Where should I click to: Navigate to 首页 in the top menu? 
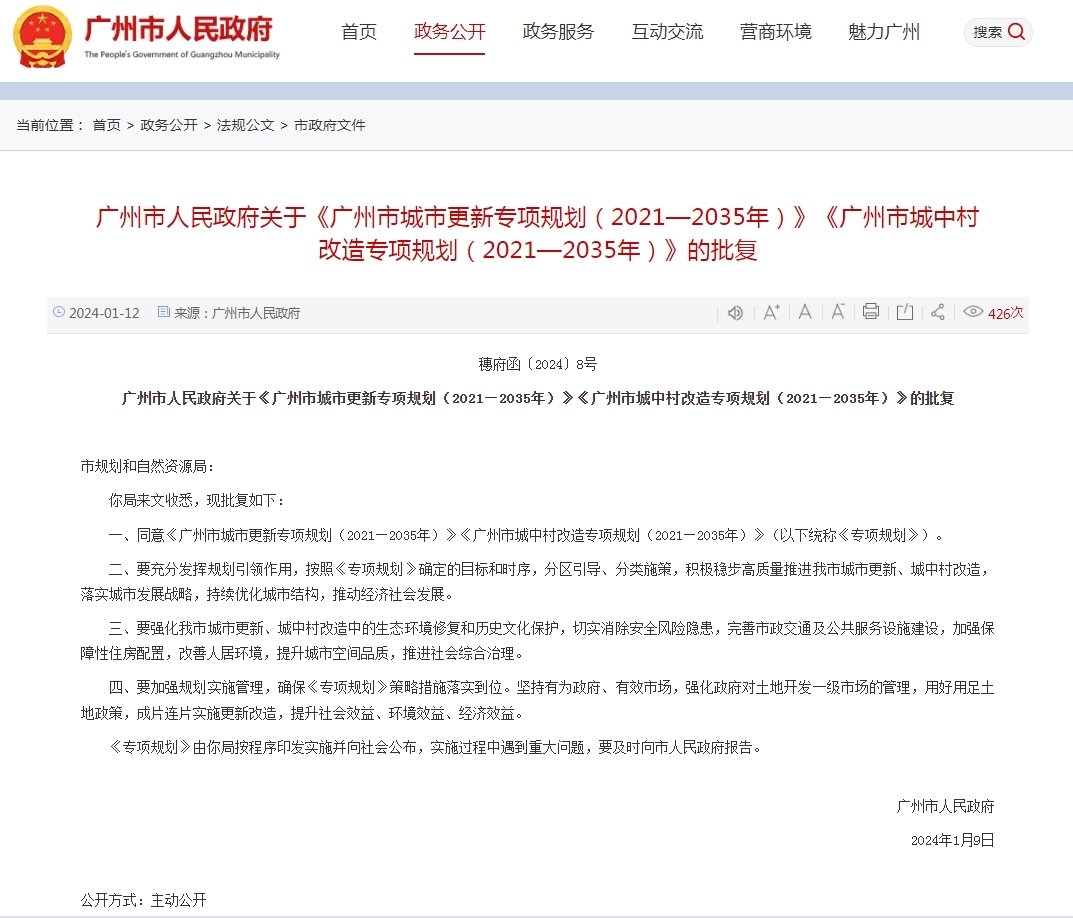[357, 31]
